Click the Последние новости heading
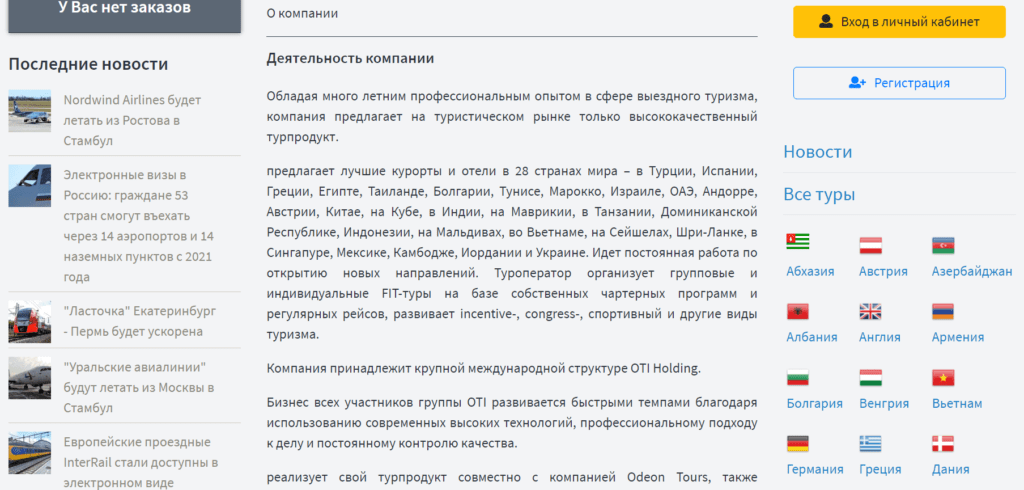The width and height of the screenshot is (1024, 490). pos(88,64)
